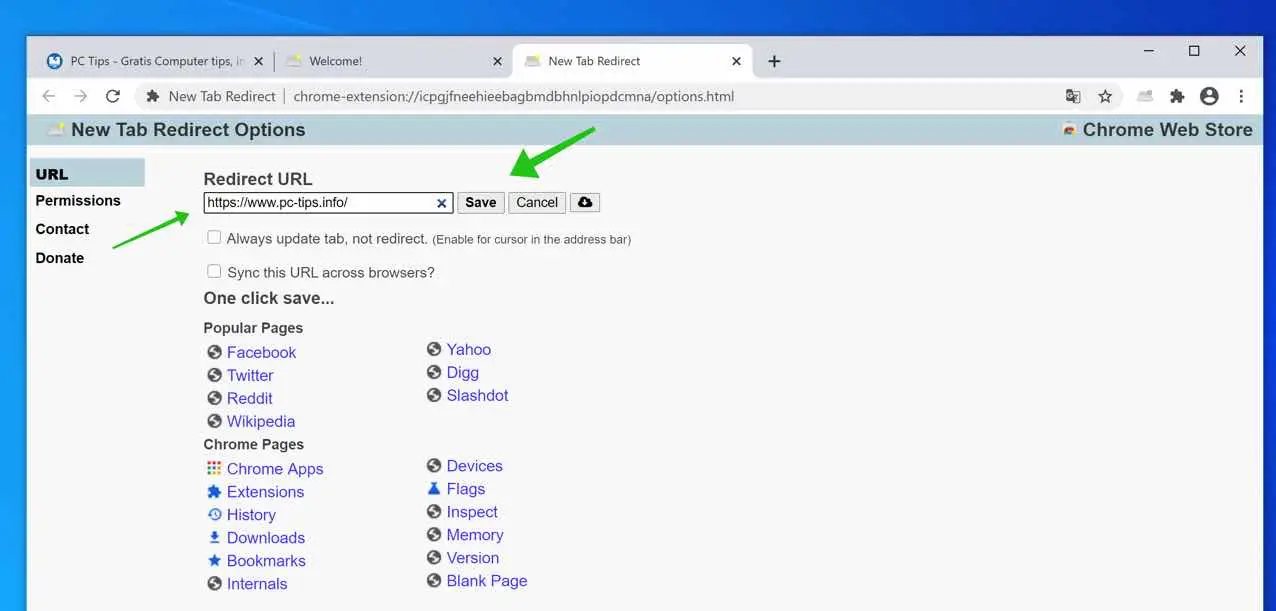Enable Always update tab, not redirect checkbox
The width and height of the screenshot is (1276, 611).
click(214, 238)
